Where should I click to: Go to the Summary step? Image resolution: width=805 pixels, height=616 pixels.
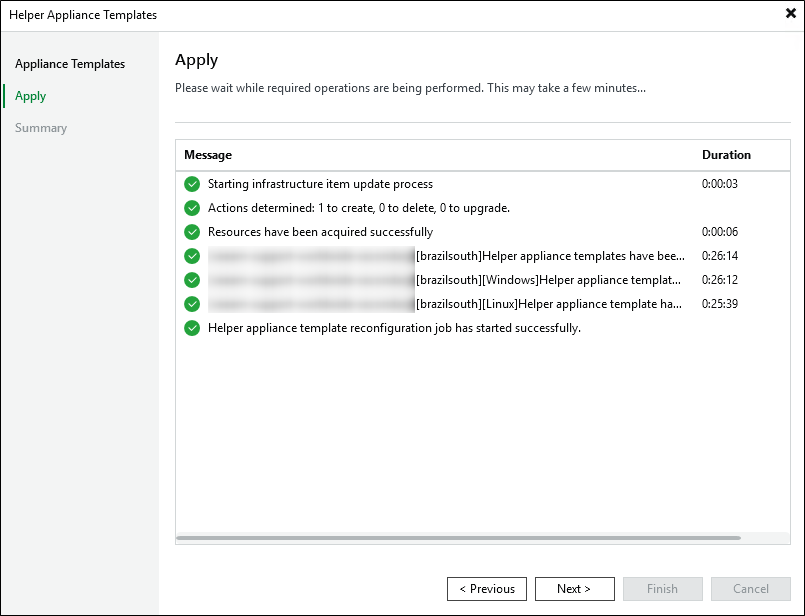(x=41, y=128)
